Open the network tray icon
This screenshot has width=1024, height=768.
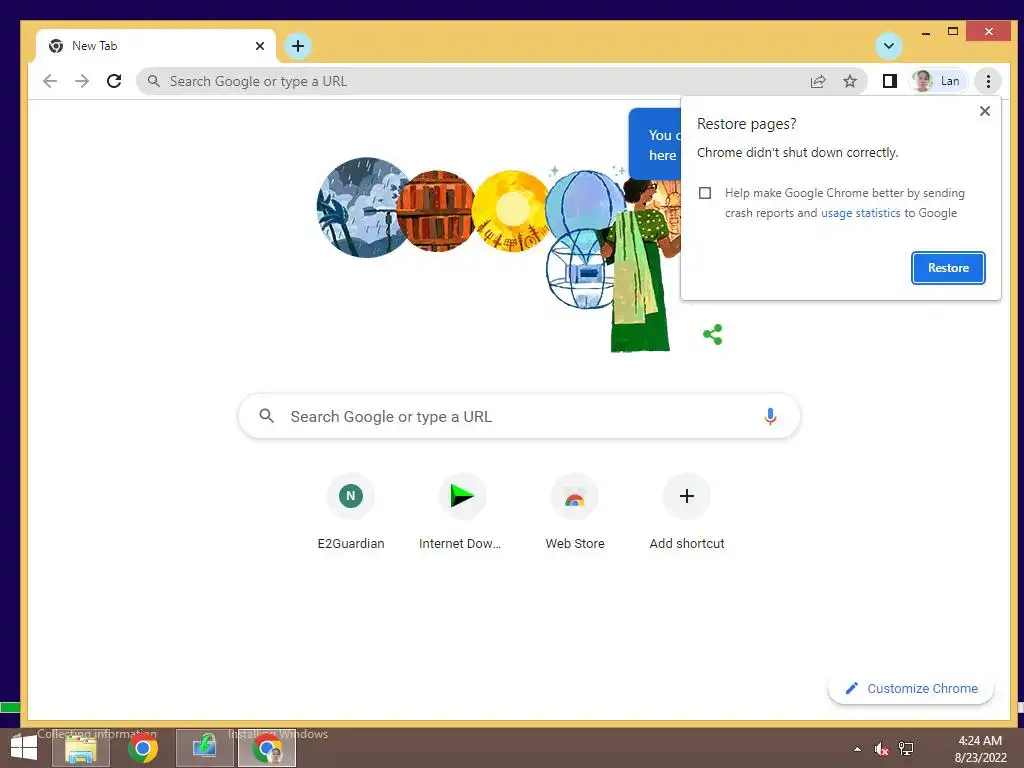pos(906,749)
